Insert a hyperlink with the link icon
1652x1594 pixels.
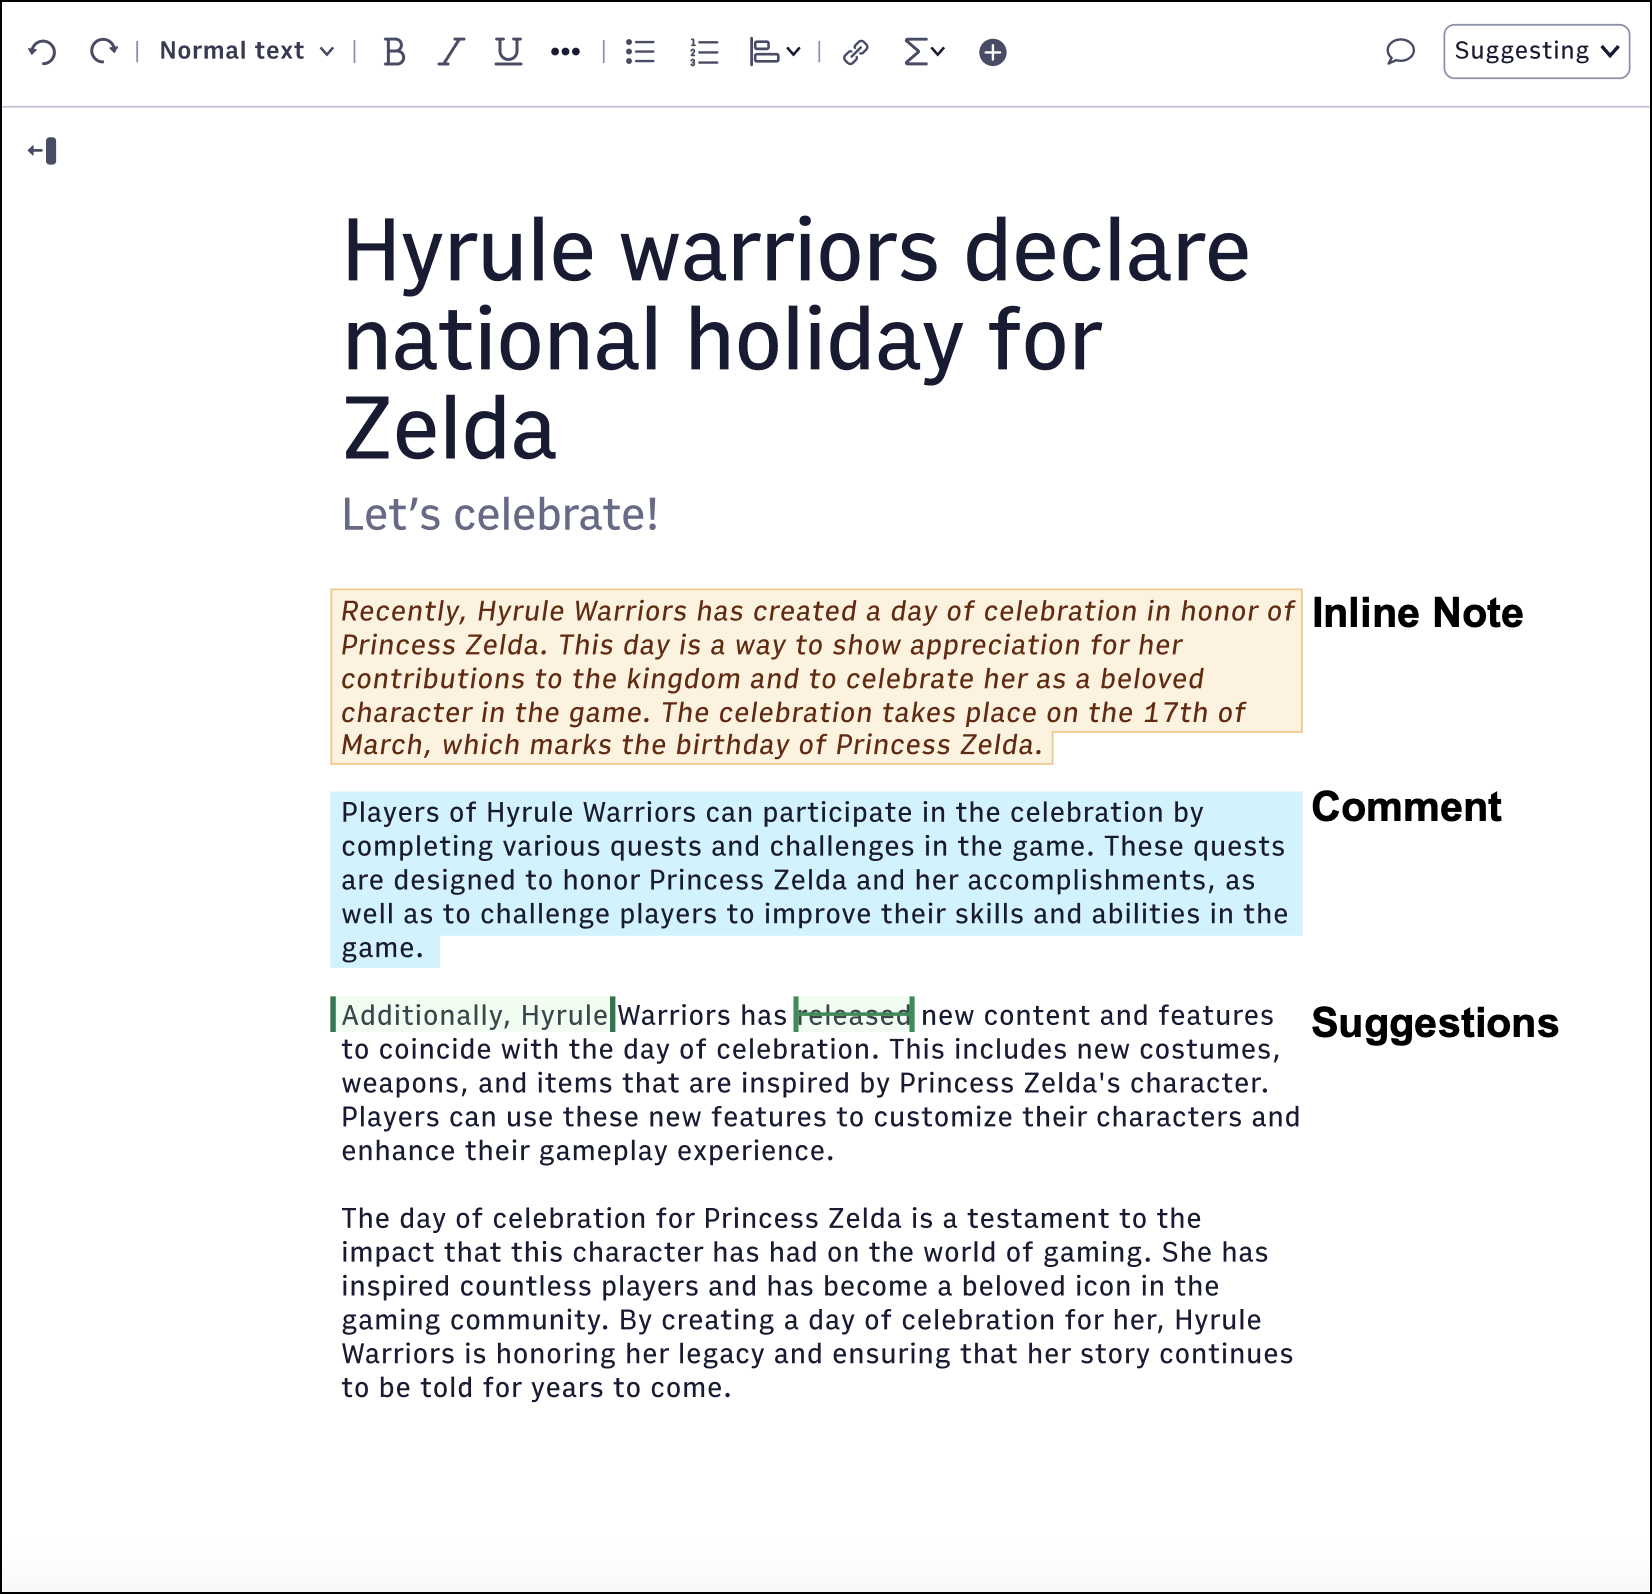[x=855, y=52]
